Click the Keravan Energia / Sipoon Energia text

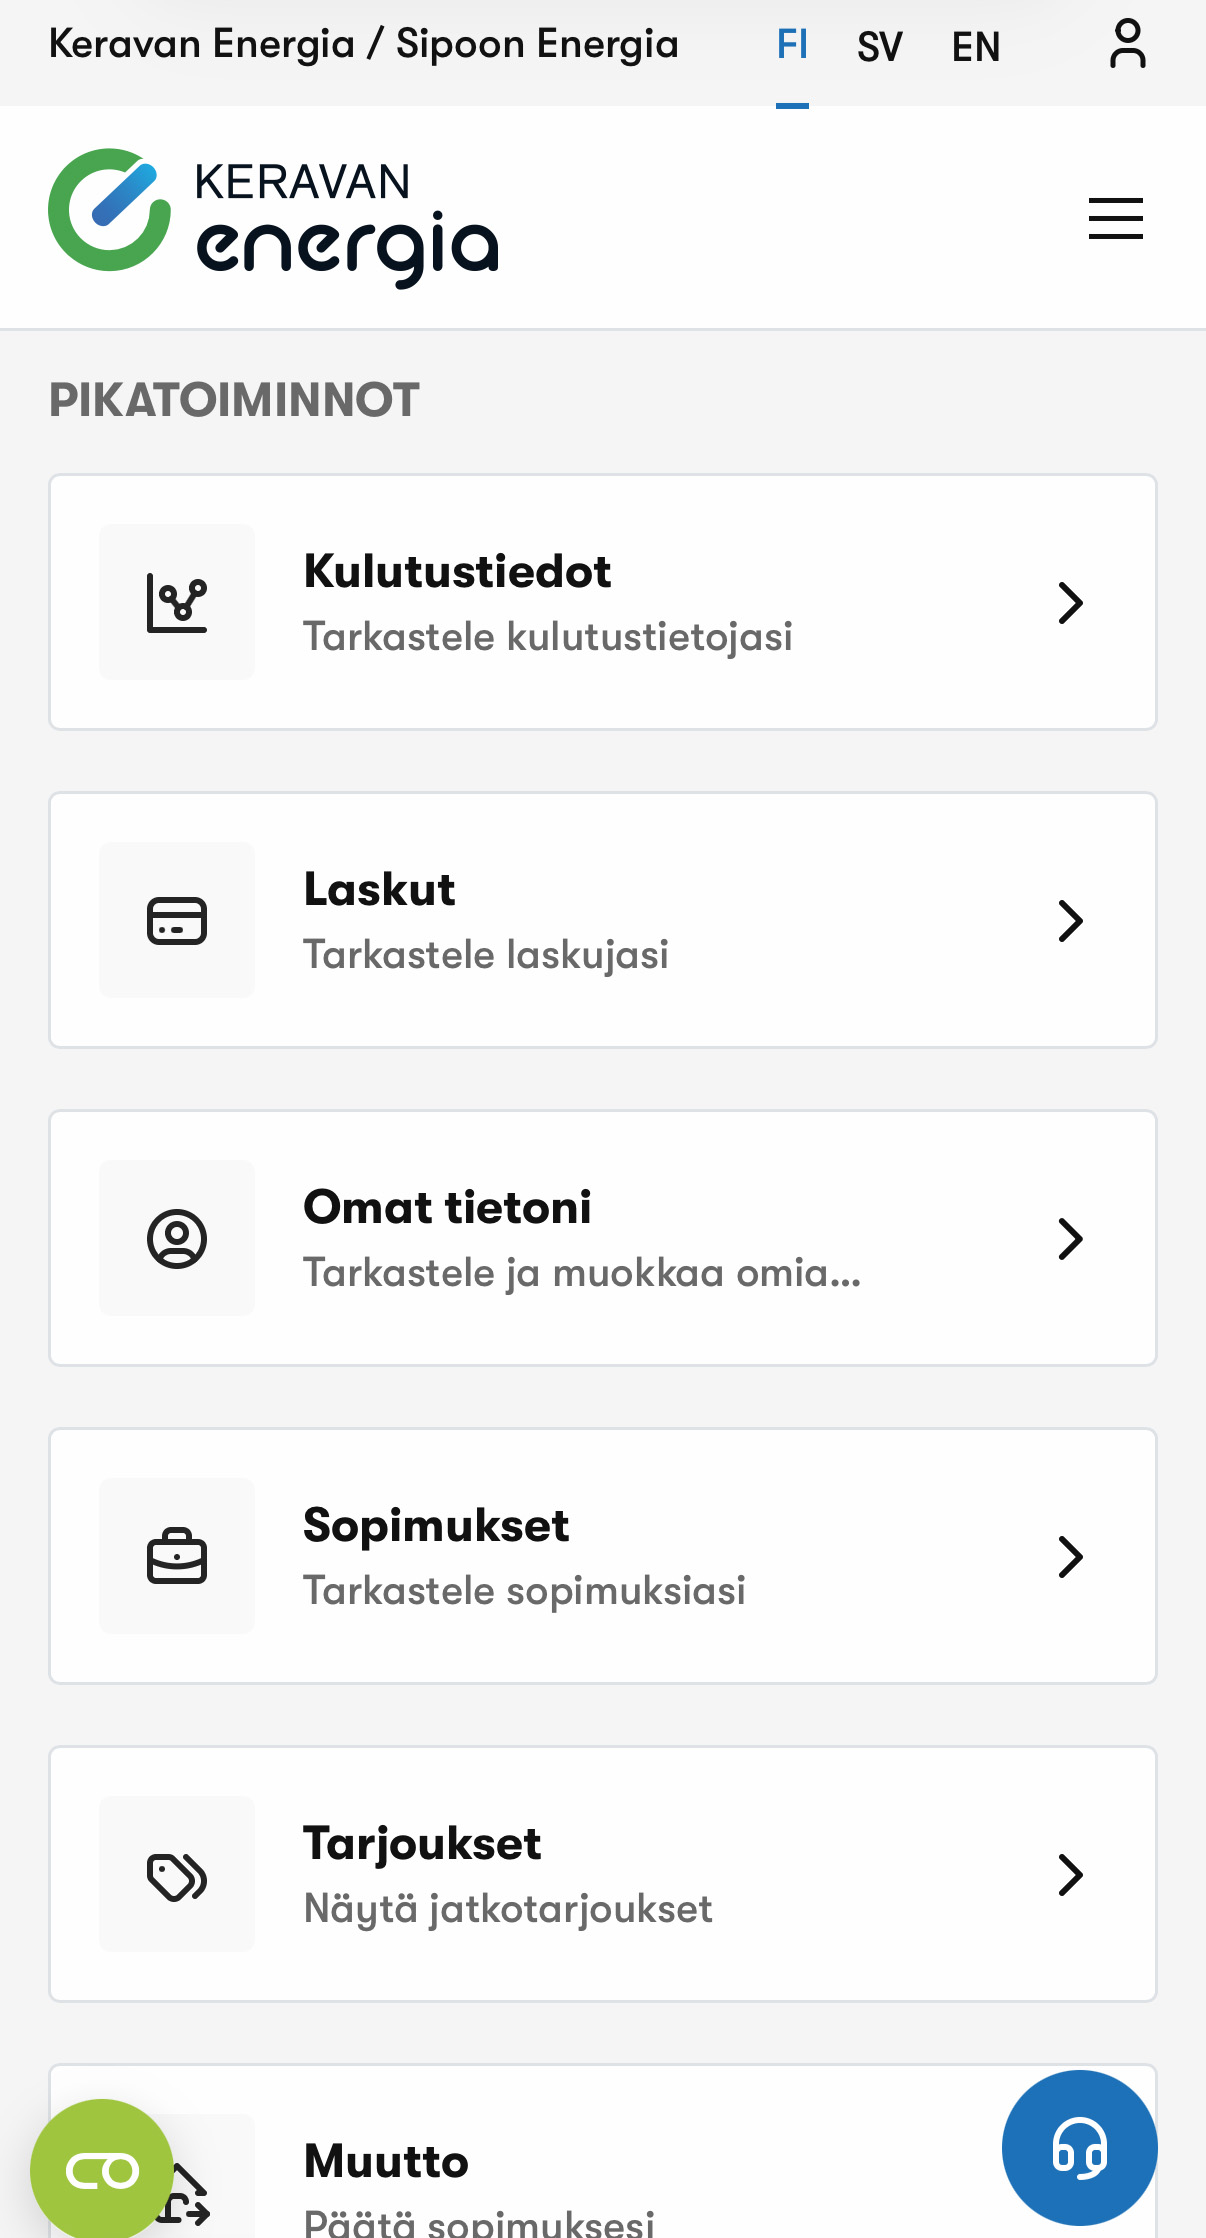point(364,45)
